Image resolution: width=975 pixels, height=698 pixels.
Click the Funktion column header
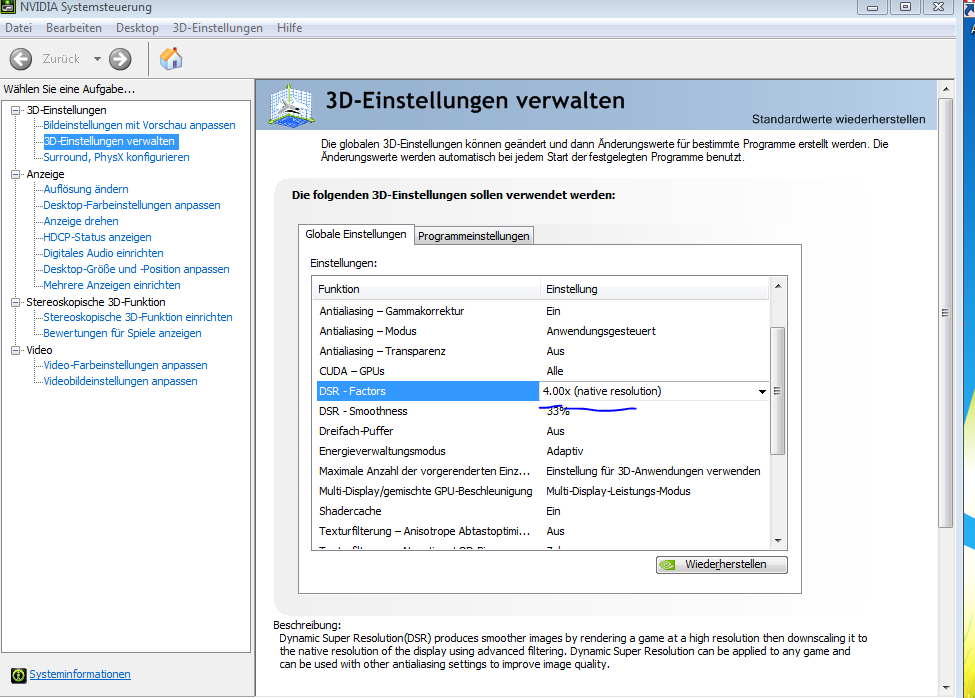tap(427, 289)
